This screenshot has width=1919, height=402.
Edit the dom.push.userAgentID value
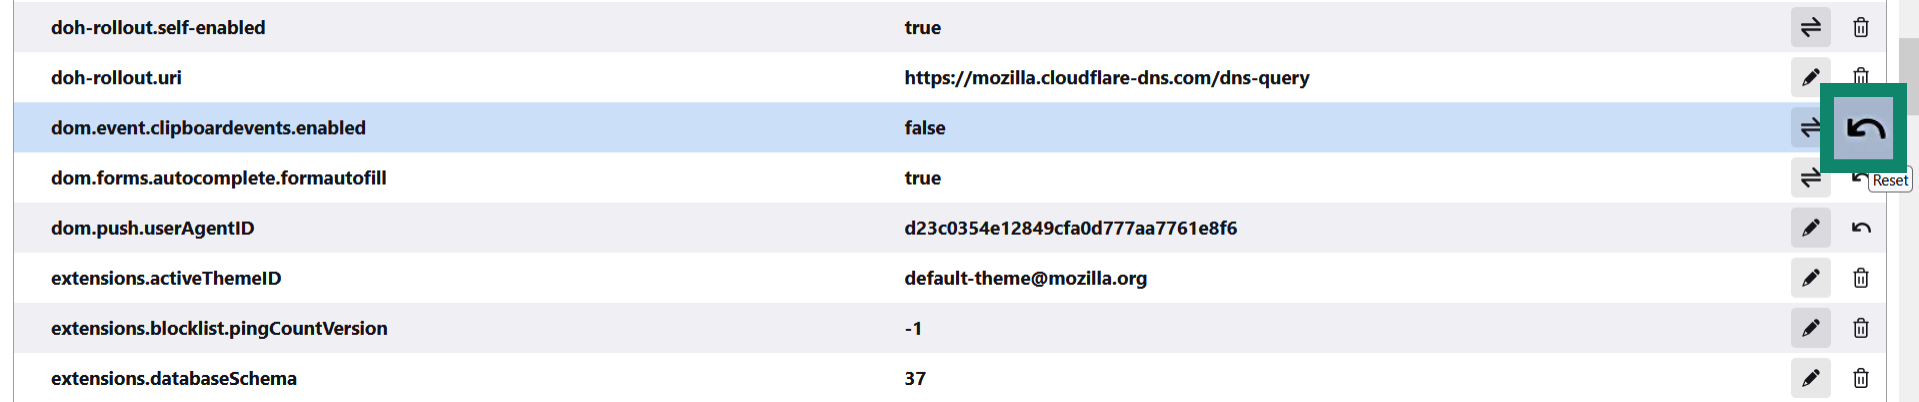point(1810,228)
